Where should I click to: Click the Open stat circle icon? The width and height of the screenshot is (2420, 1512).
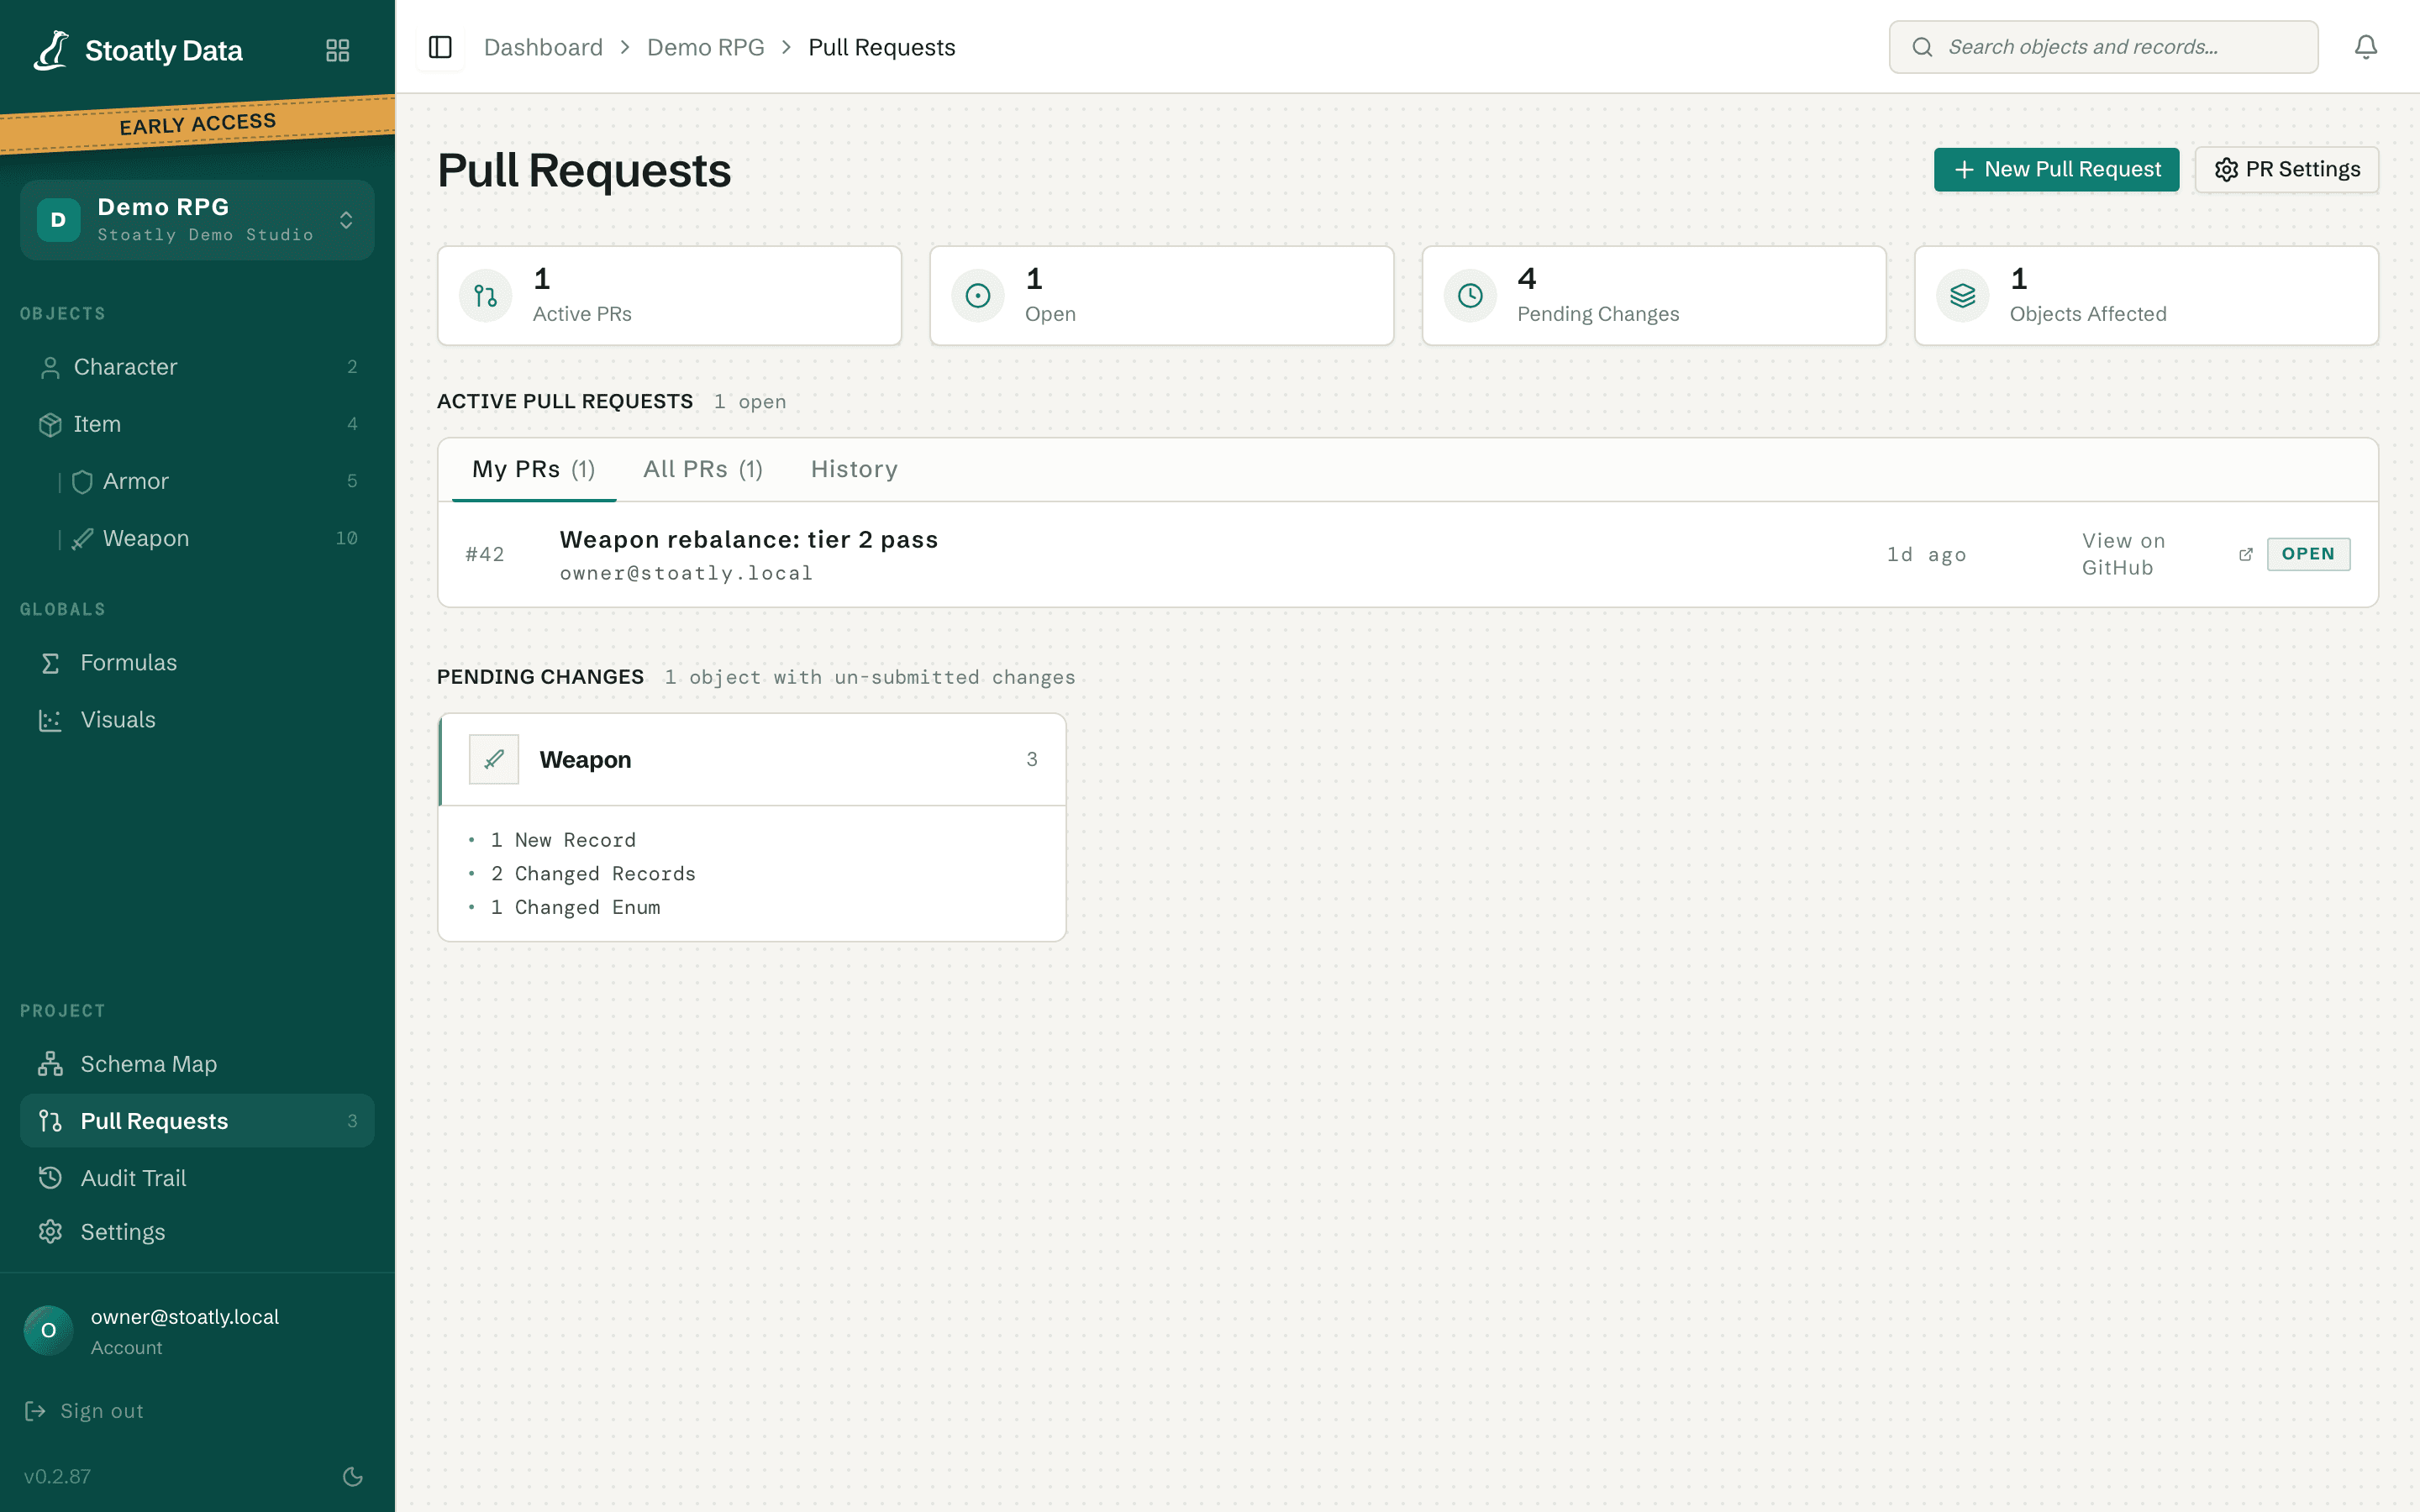tap(978, 296)
